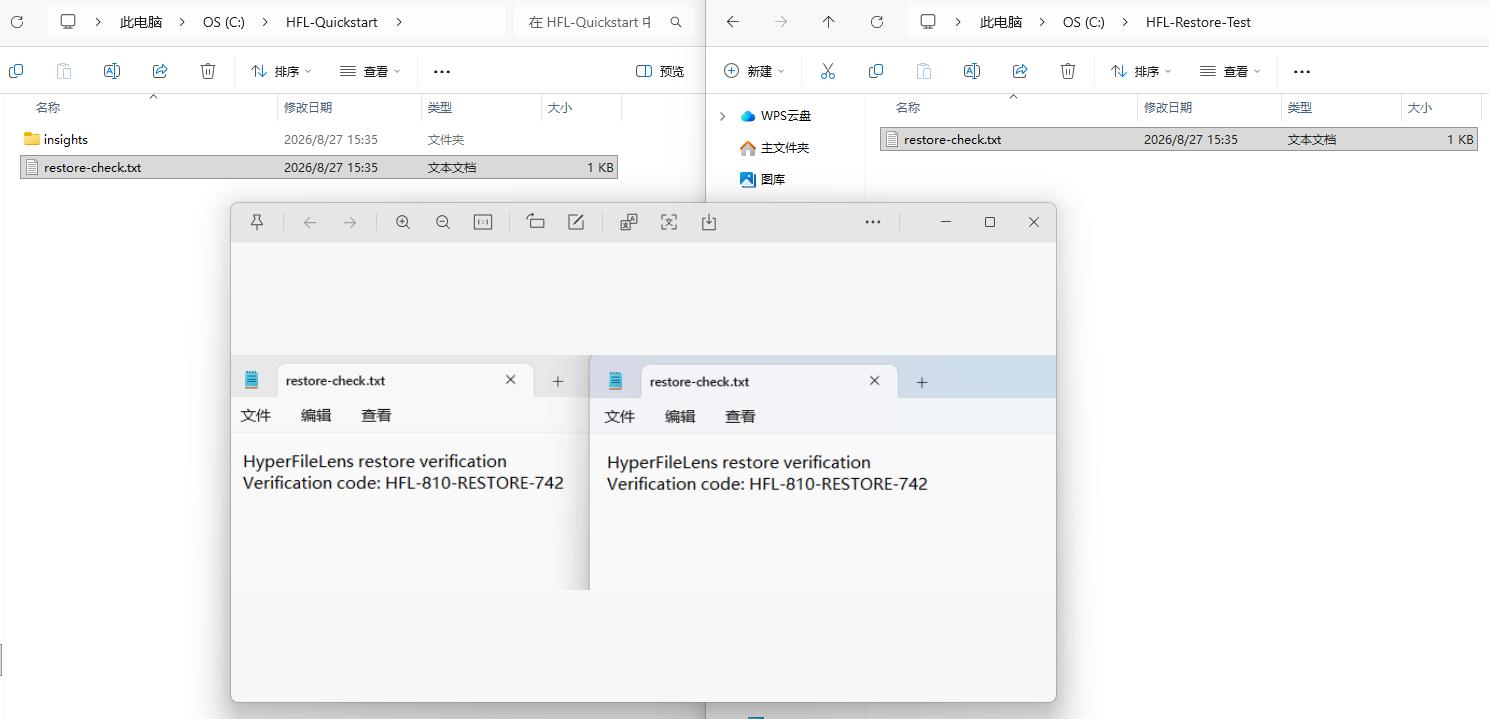The height and width of the screenshot is (719, 1489).
Task: Click the search box in HFL-Quickstart
Action: coord(604,21)
